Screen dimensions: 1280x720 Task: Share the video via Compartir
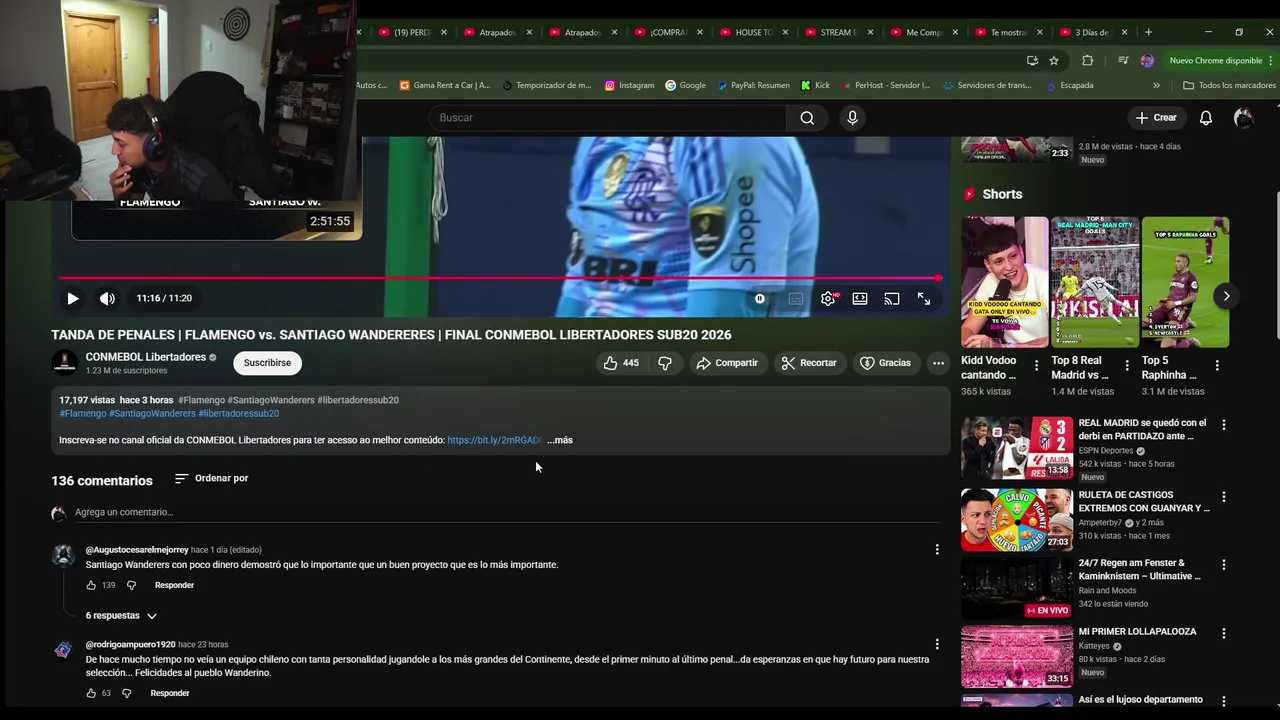727,363
